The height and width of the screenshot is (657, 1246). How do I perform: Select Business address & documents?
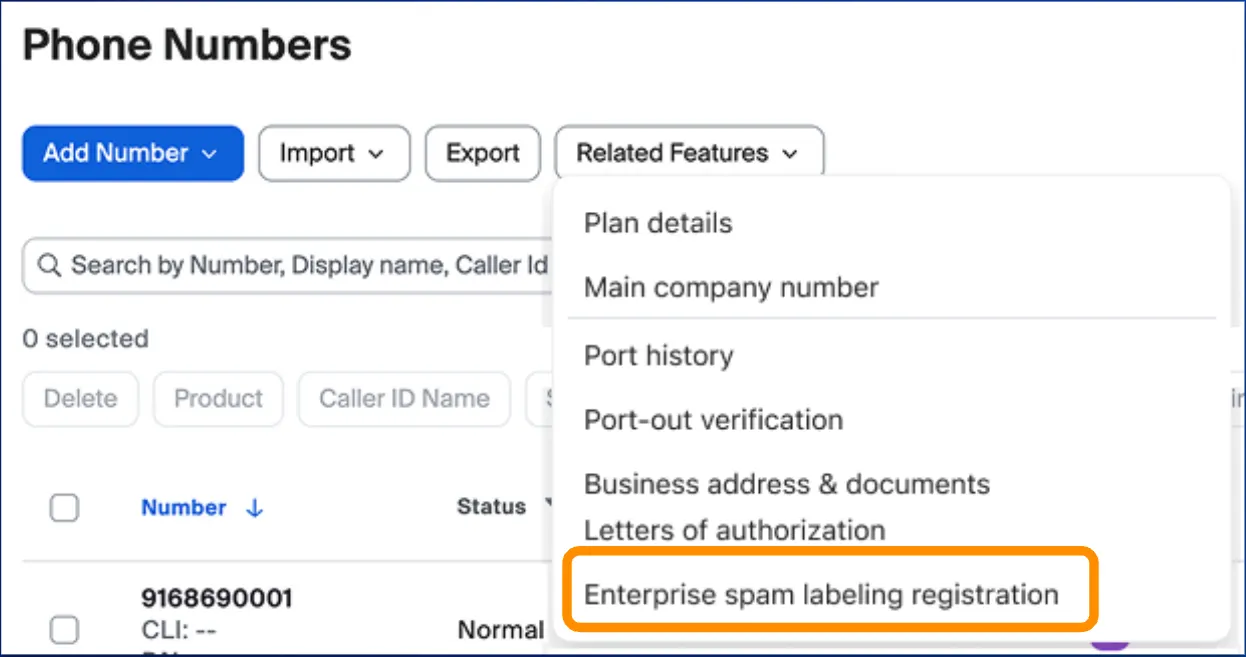click(x=787, y=484)
